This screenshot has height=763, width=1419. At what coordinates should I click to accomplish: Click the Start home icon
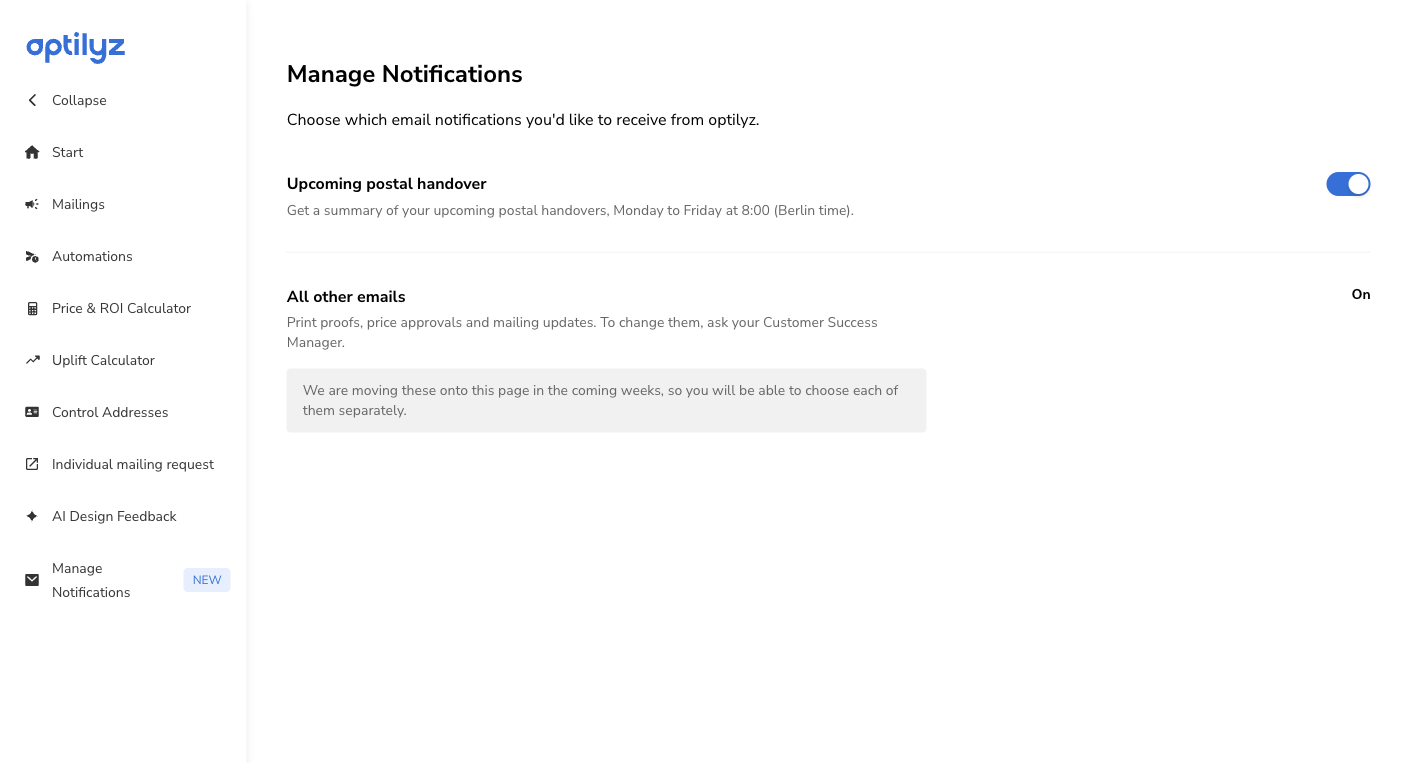(x=32, y=152)
